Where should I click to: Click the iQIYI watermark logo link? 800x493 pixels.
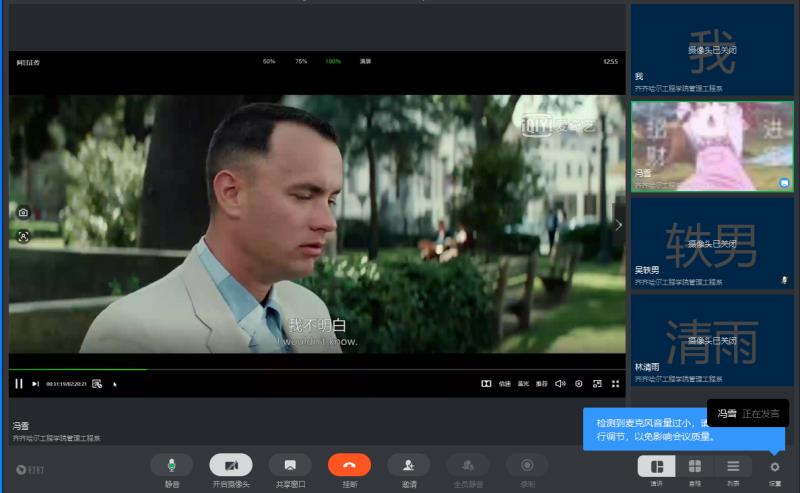(558, 126)
